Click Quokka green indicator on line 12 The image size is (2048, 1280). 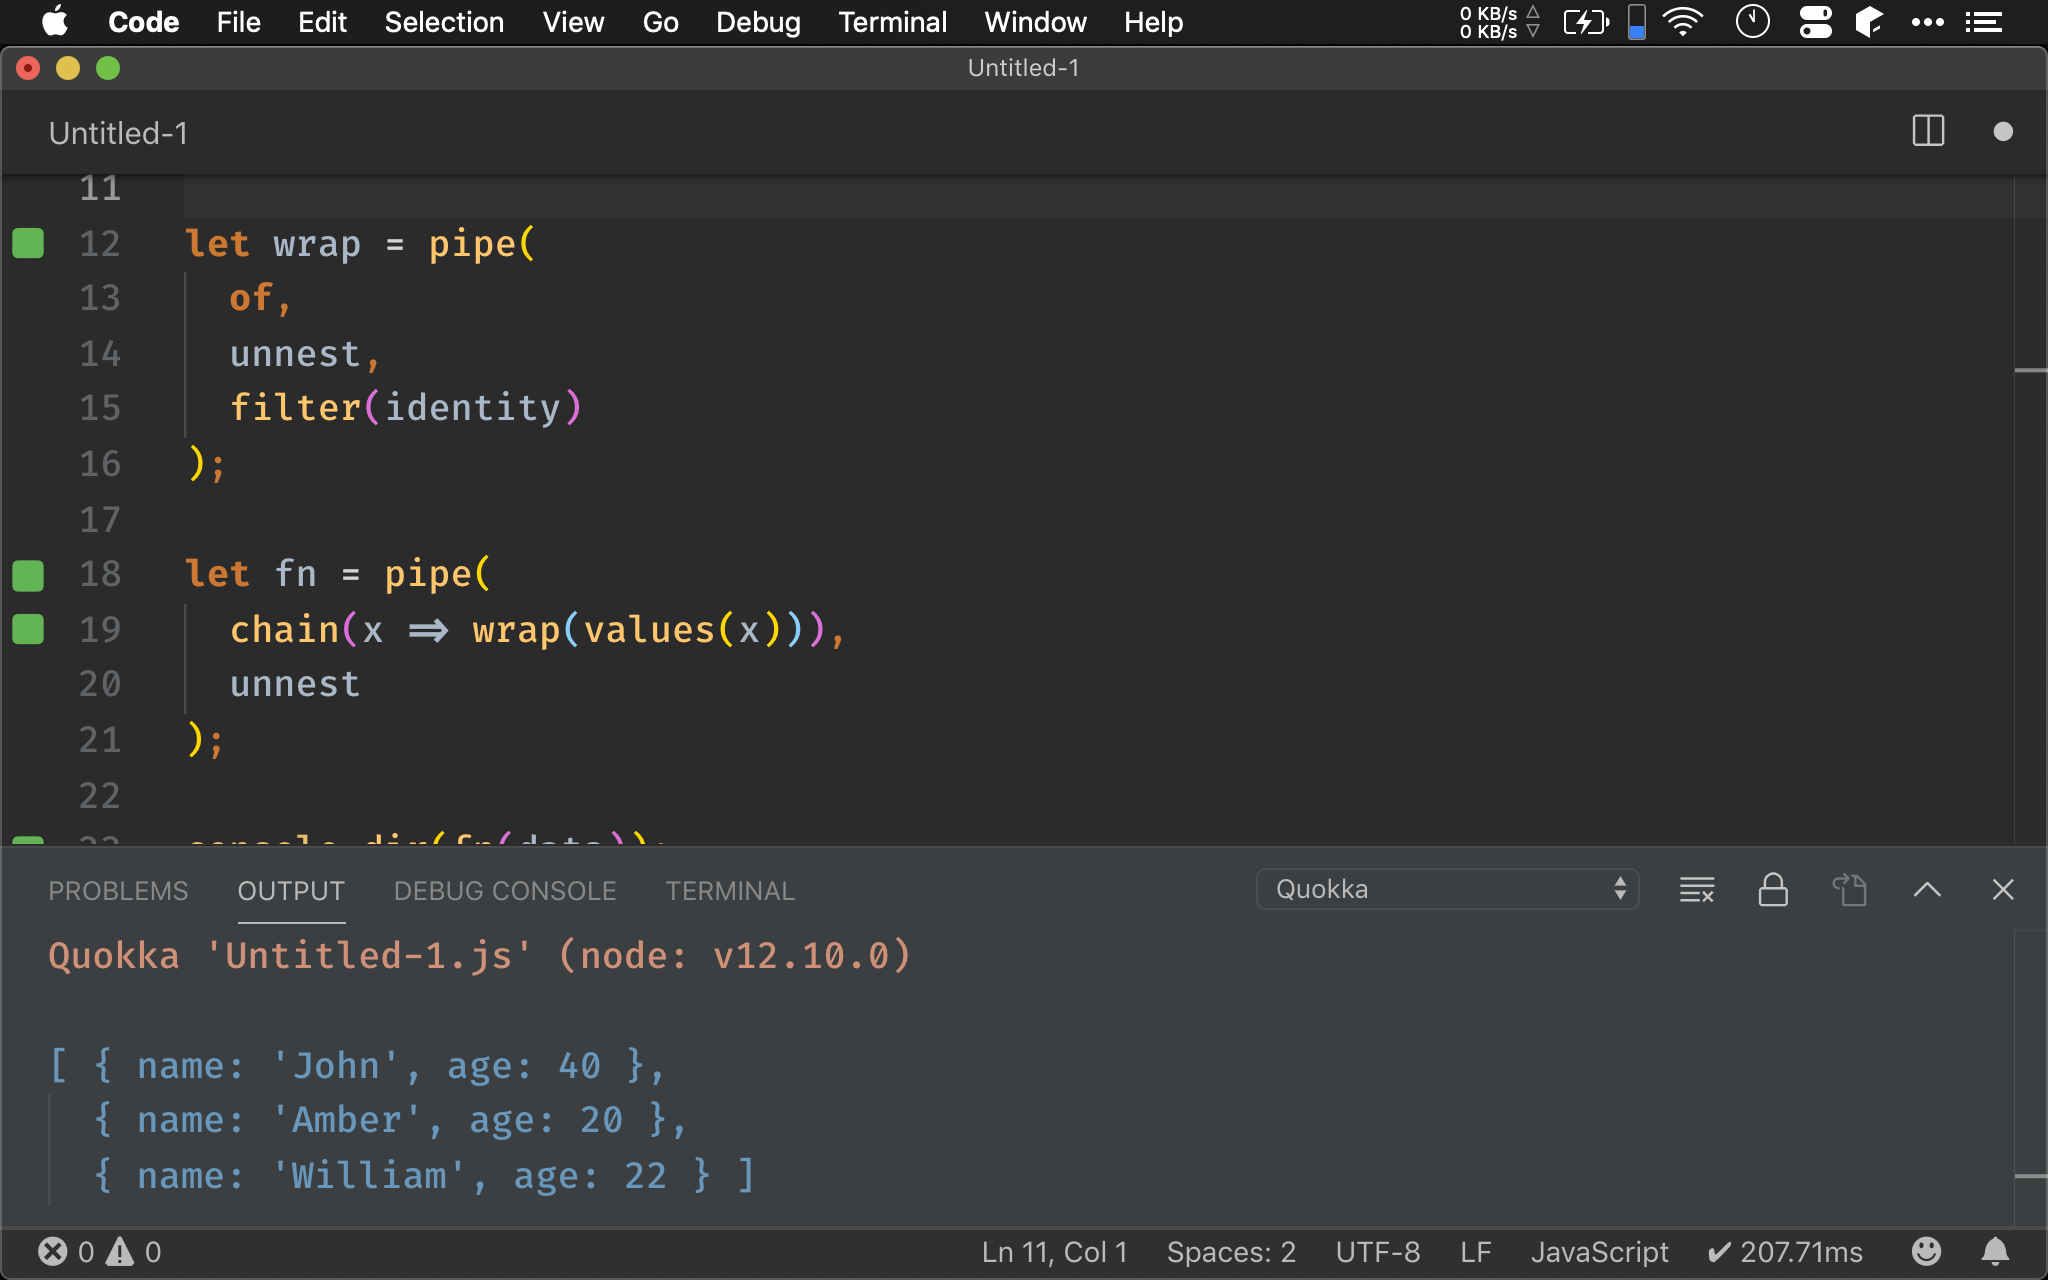[28, 243]
